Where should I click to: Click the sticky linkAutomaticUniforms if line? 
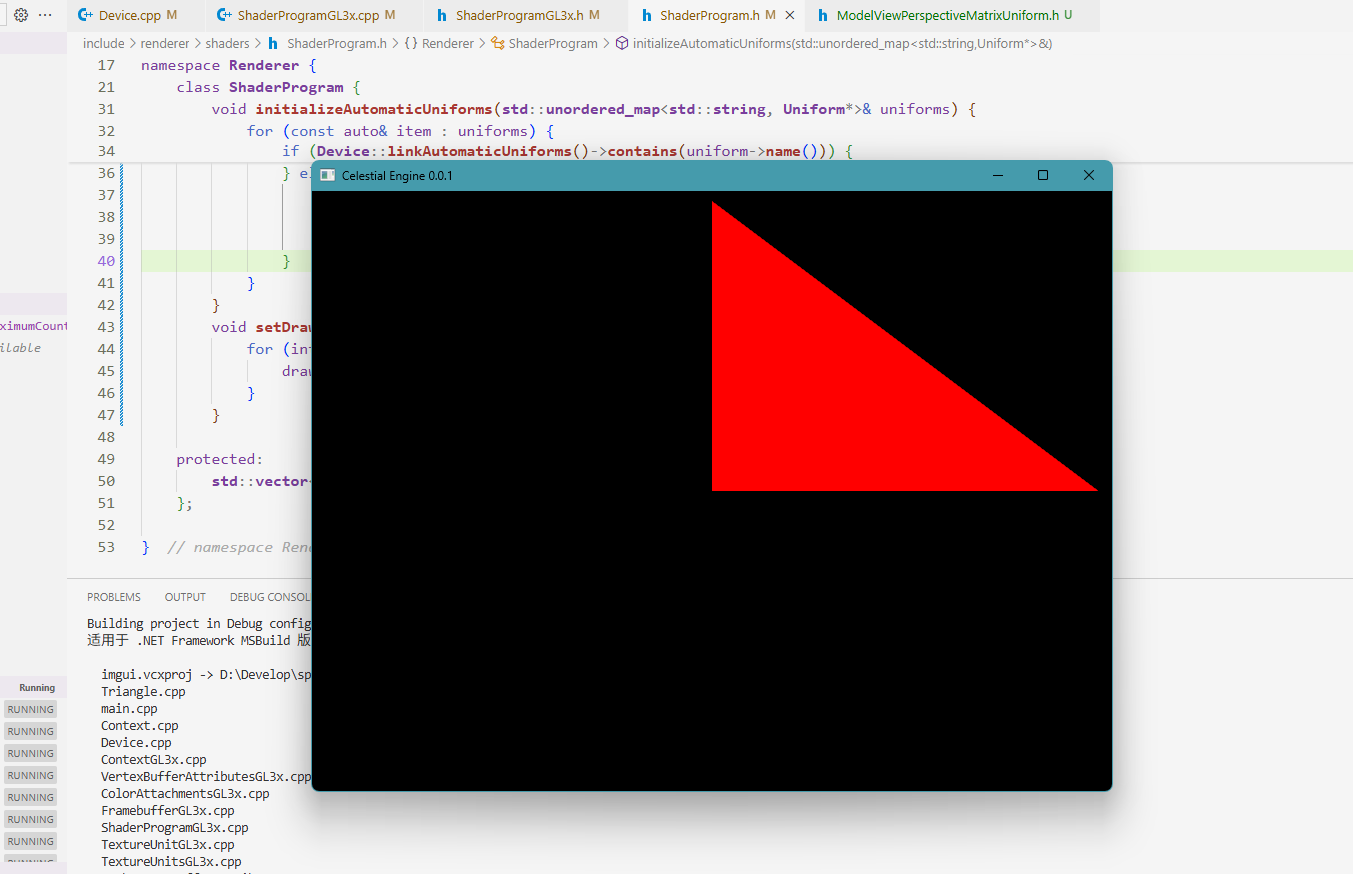[567, 151]
